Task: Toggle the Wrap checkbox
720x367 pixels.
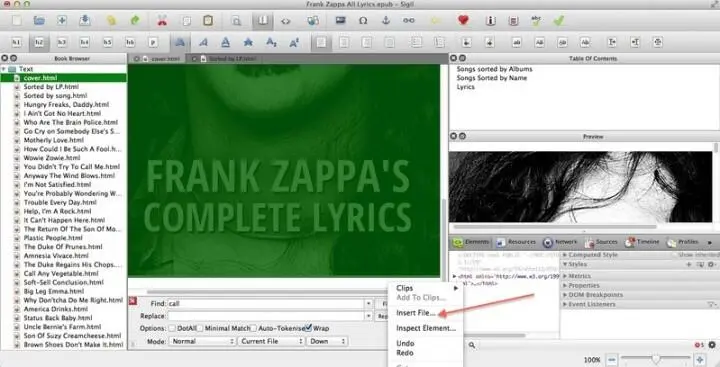Action: click(308, 328)
